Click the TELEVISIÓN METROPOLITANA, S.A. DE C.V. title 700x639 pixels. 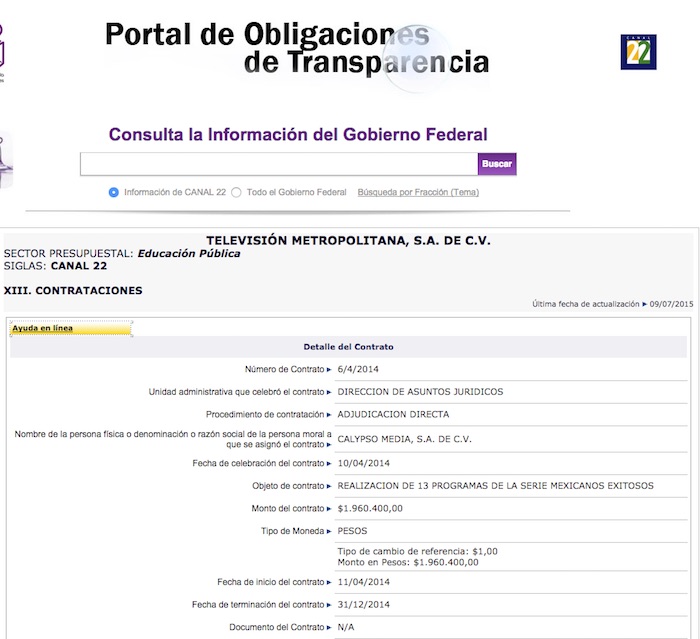(x=348, y=241)
